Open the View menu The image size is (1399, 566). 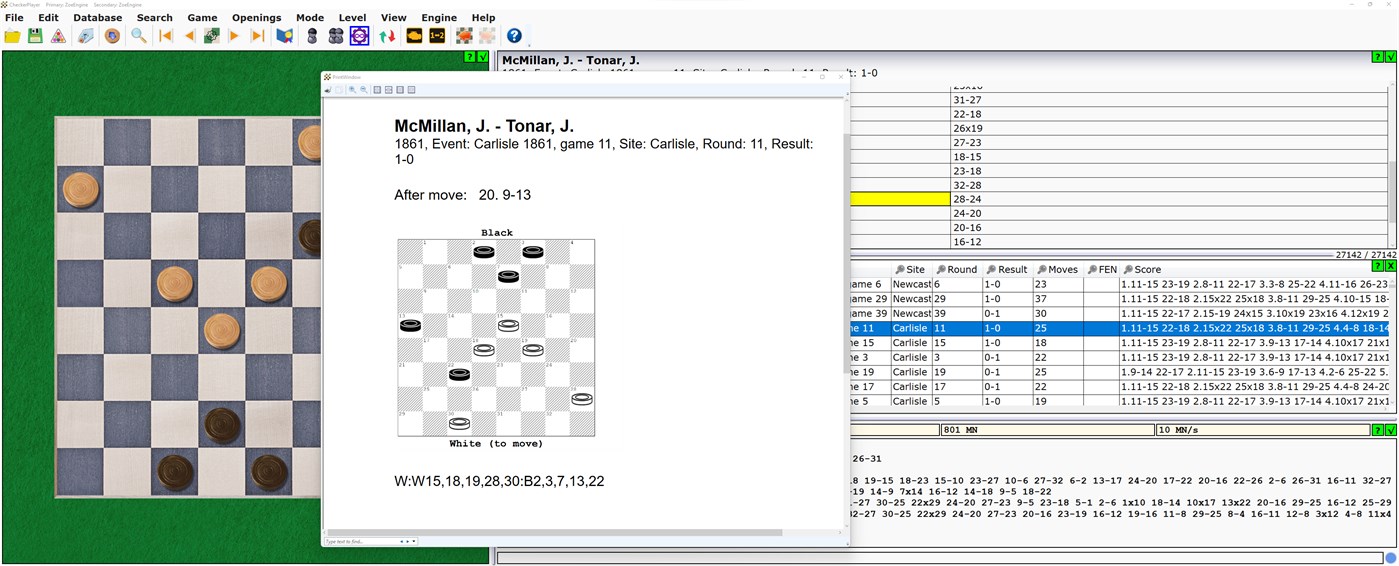(x=394, y=18)
